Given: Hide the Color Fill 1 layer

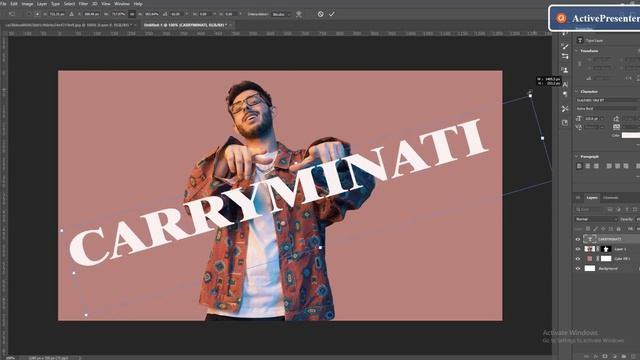Looking at the screenshot, I should point(578,259).
